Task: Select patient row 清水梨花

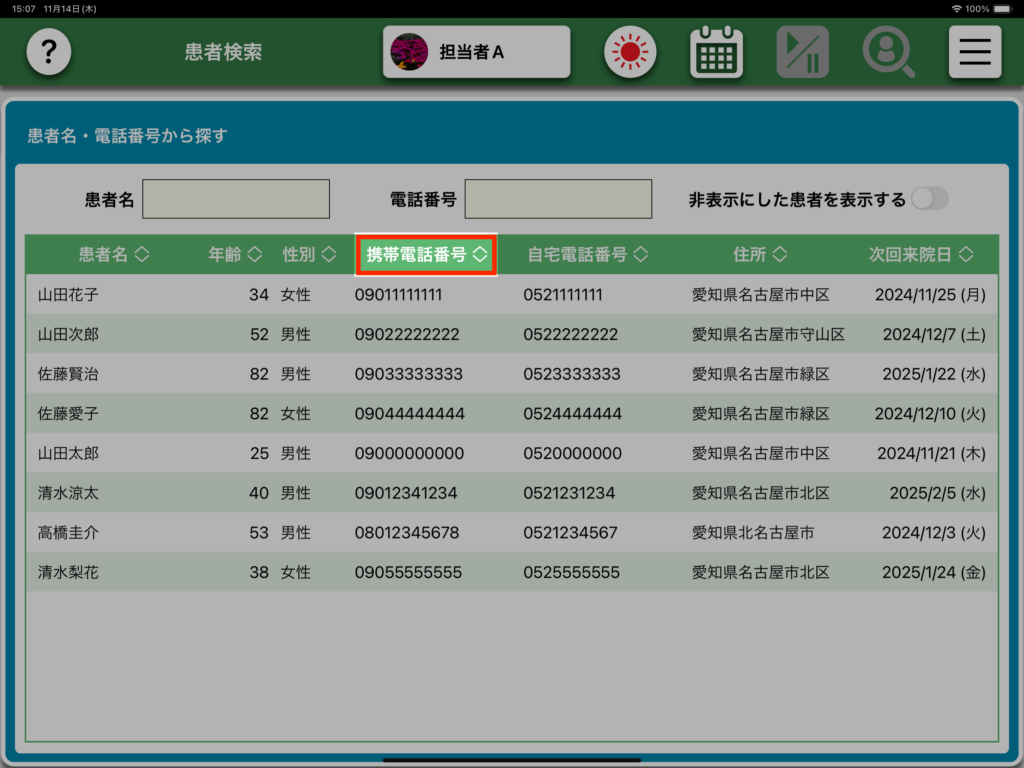Action: pos(68,573)
